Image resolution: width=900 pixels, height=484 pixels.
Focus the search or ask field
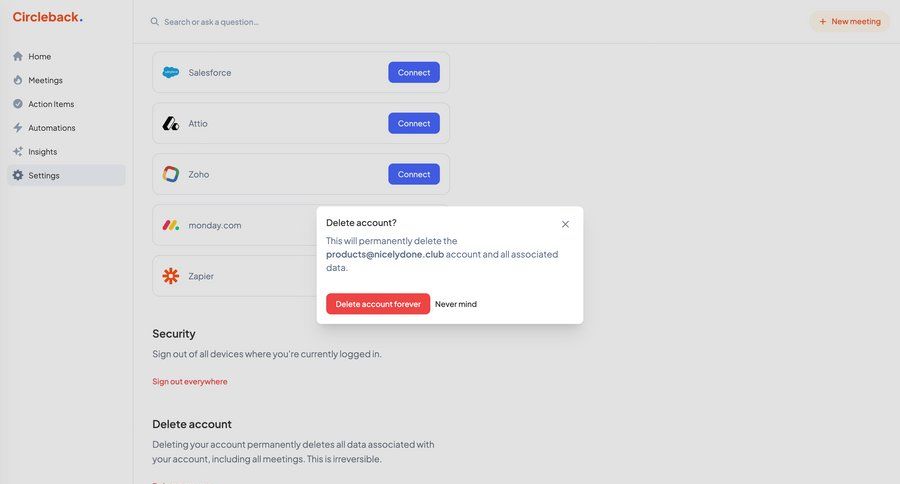[300, 21]
